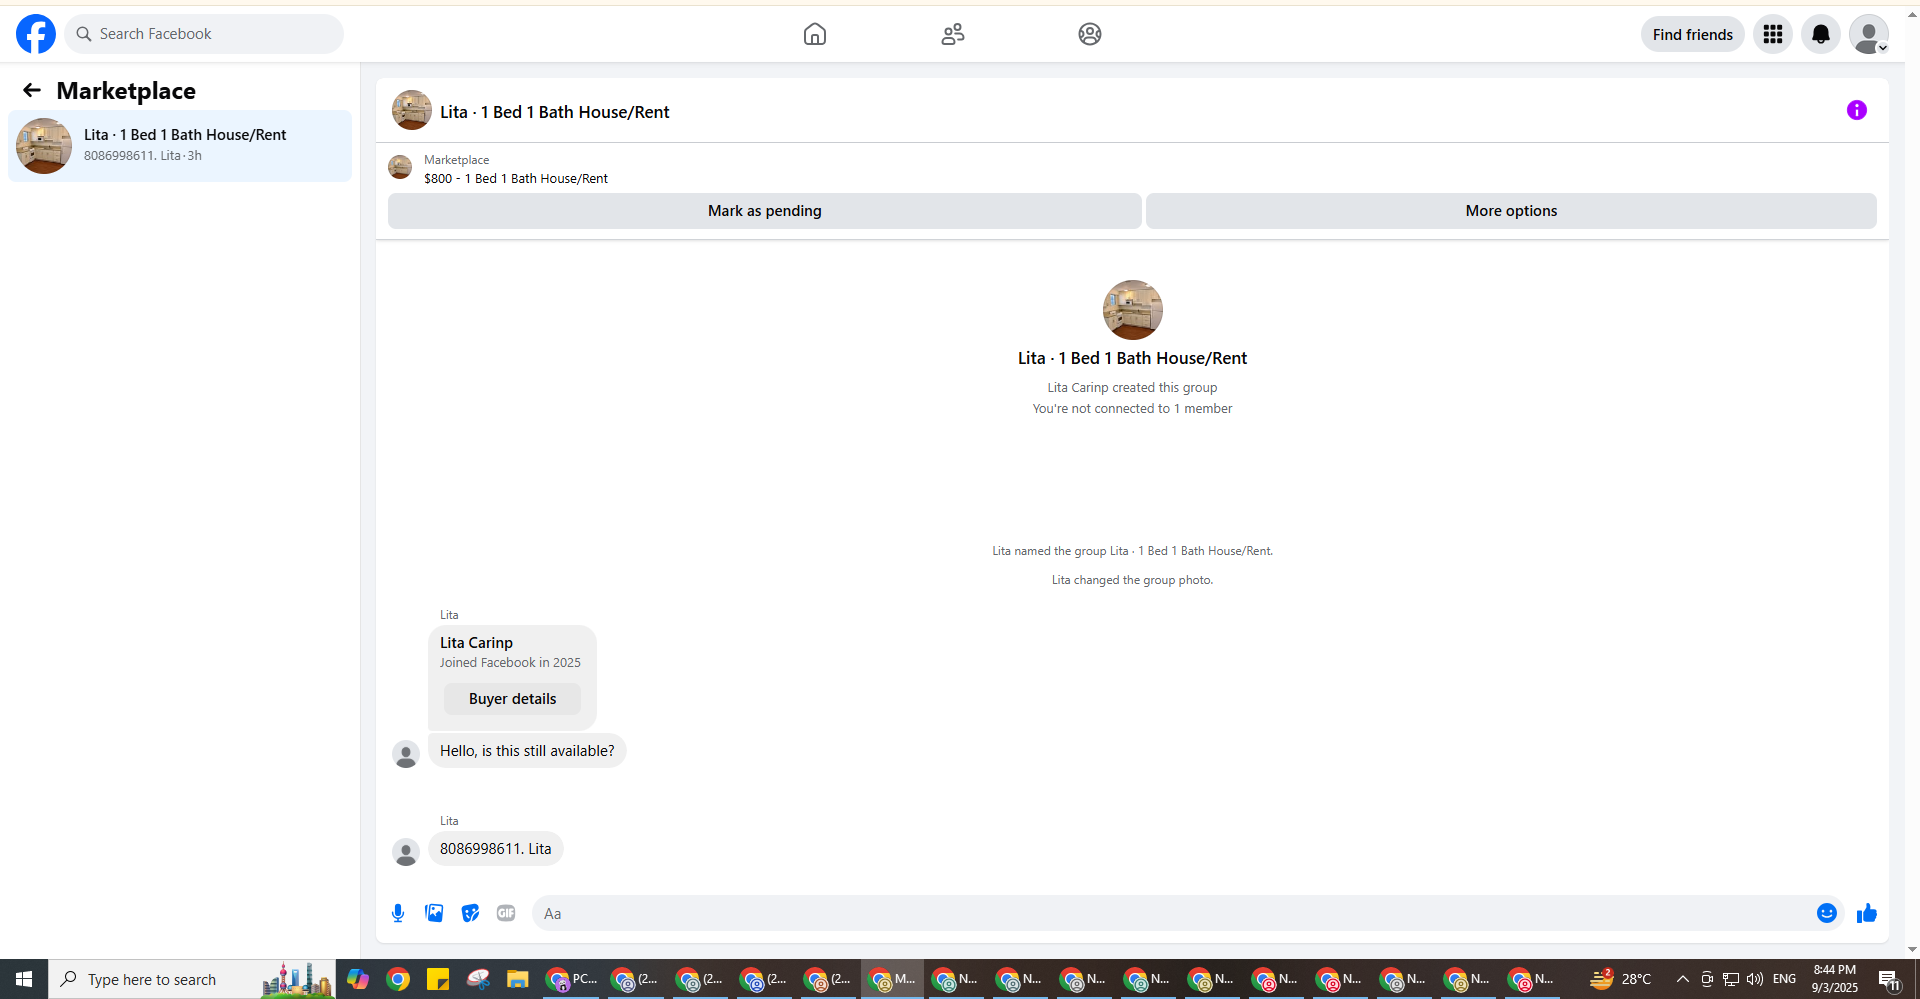Open the volume speaker icon
Viewport: 1920px width, 999px height.
pos(1755,979)
